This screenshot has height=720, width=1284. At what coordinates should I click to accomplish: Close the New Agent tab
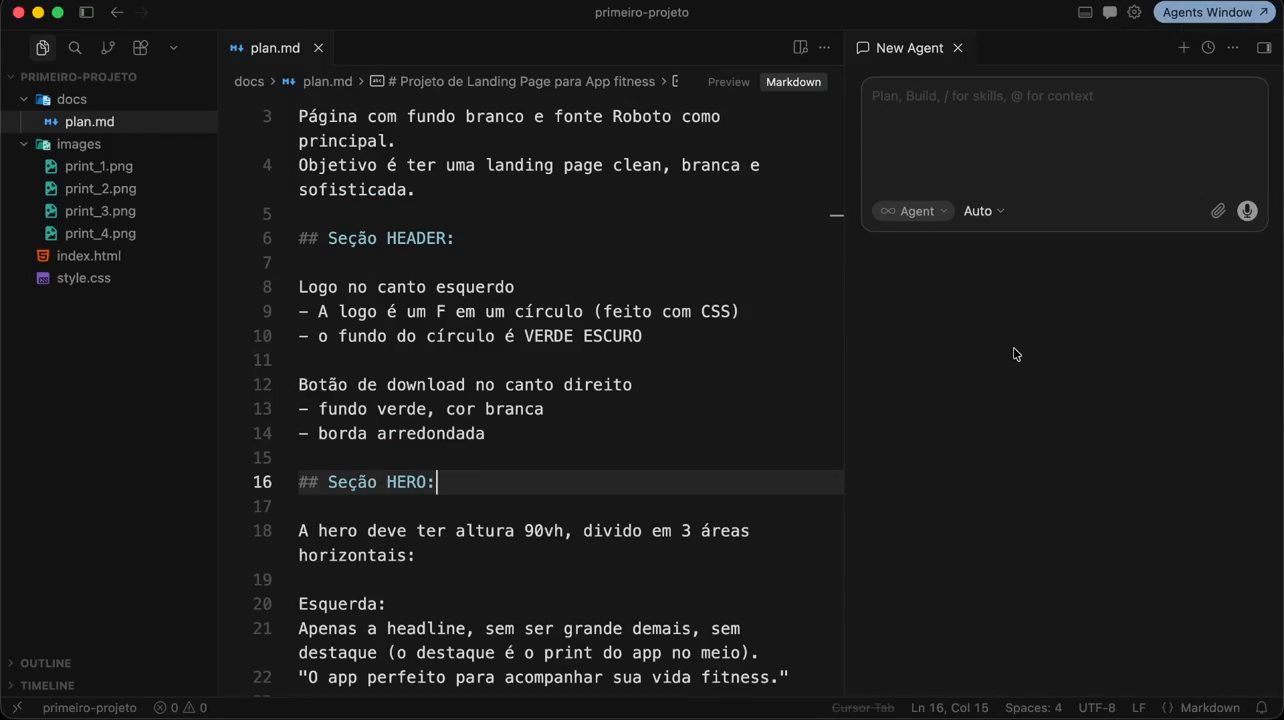pyautogui.click(x=957, y=48)
